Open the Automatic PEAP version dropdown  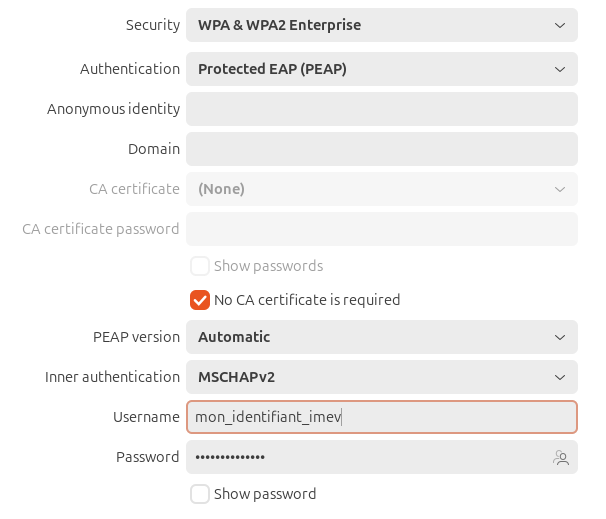382,337
